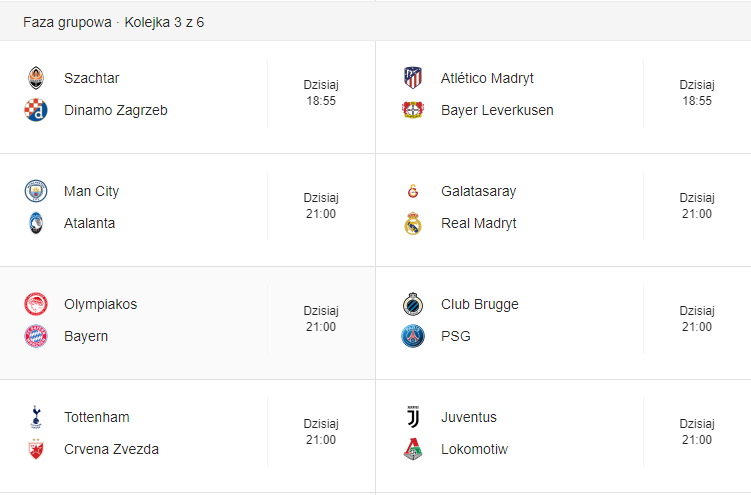Click the Bayer Leverkusen logo
The height and width of the screenshot is (495, 751).
click(x=413, y=110)
